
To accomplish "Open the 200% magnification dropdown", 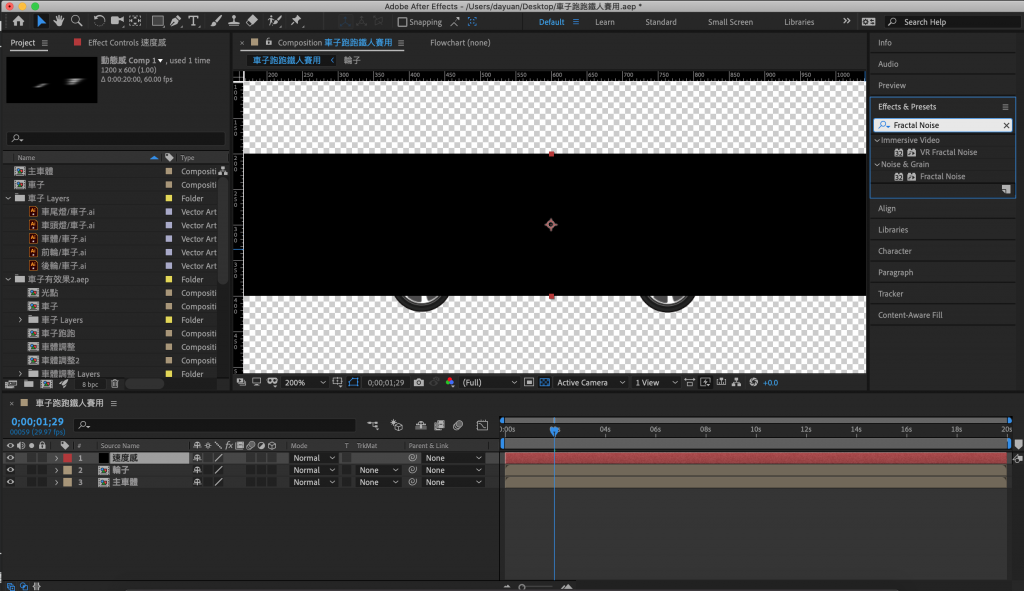I will click(305, 382).
